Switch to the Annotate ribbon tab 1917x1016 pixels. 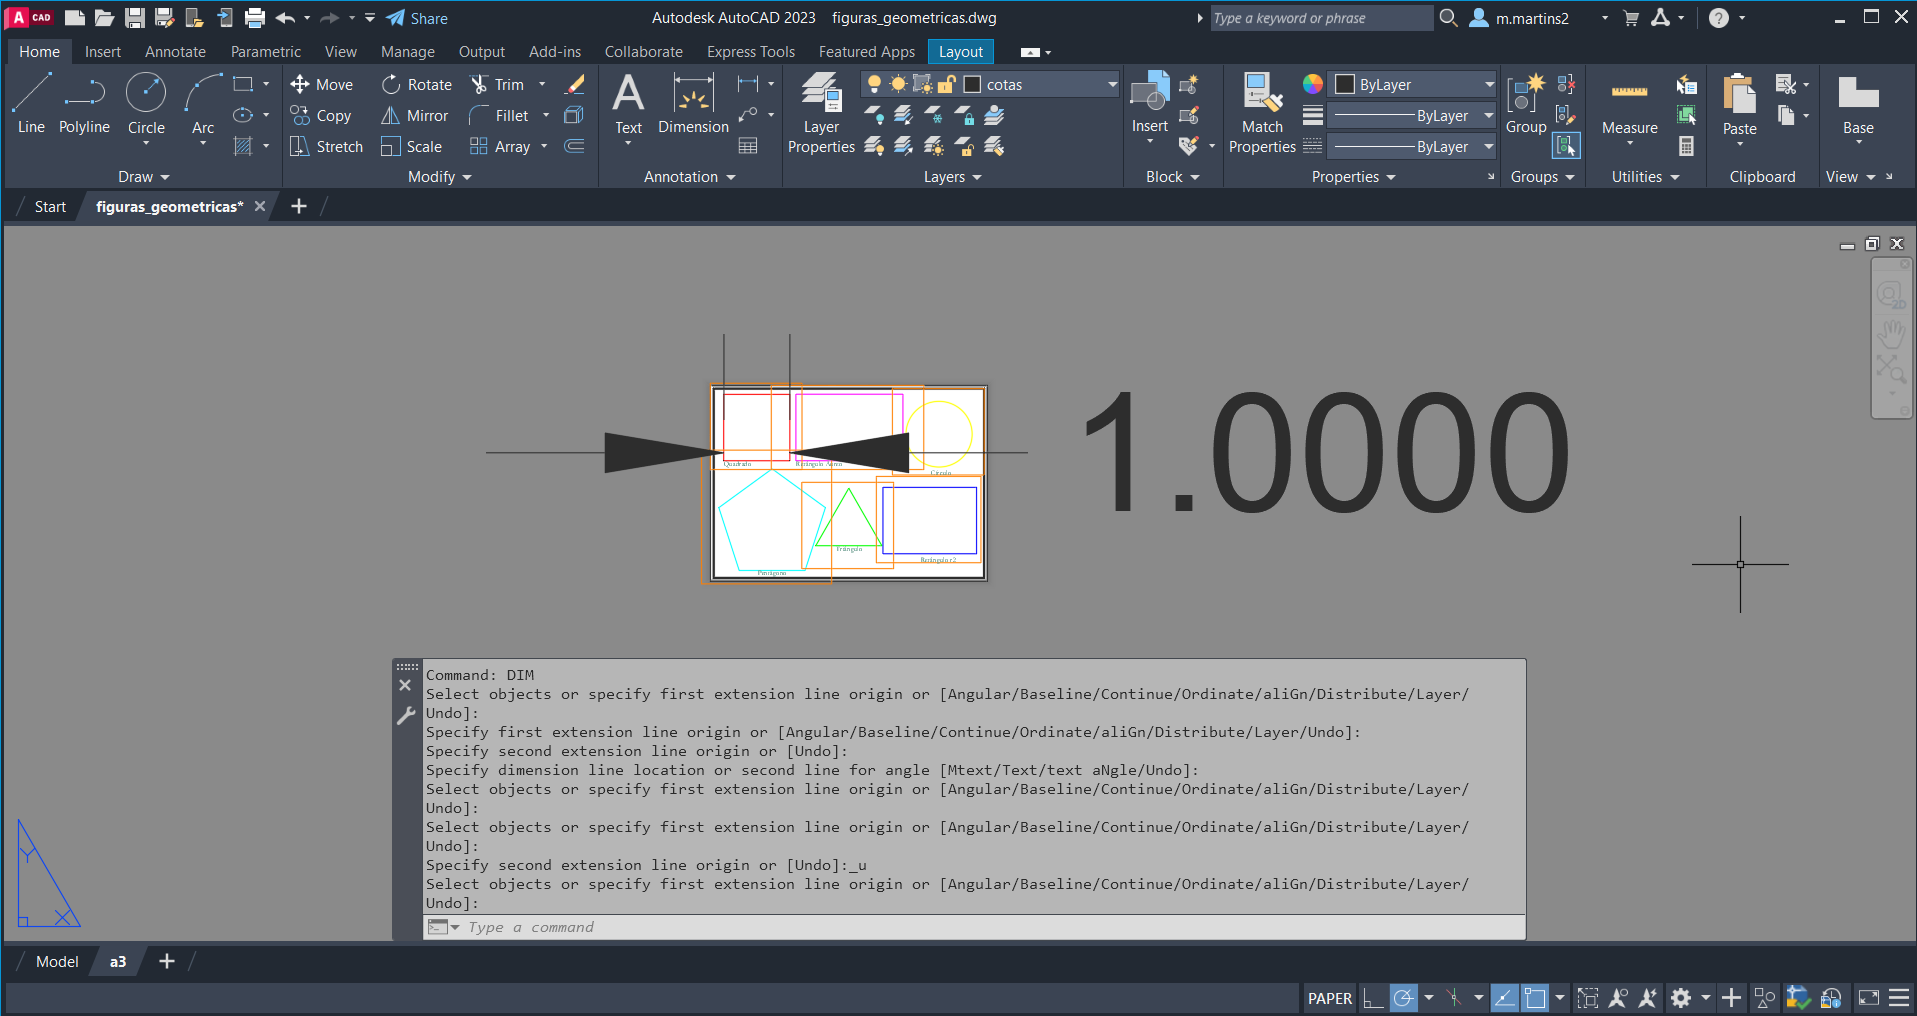[175, 52]
